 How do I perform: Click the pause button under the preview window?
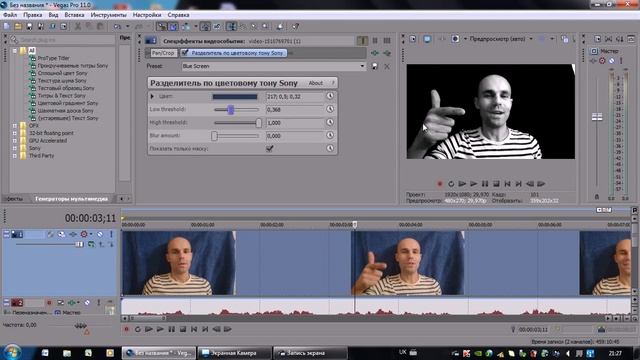485,184
